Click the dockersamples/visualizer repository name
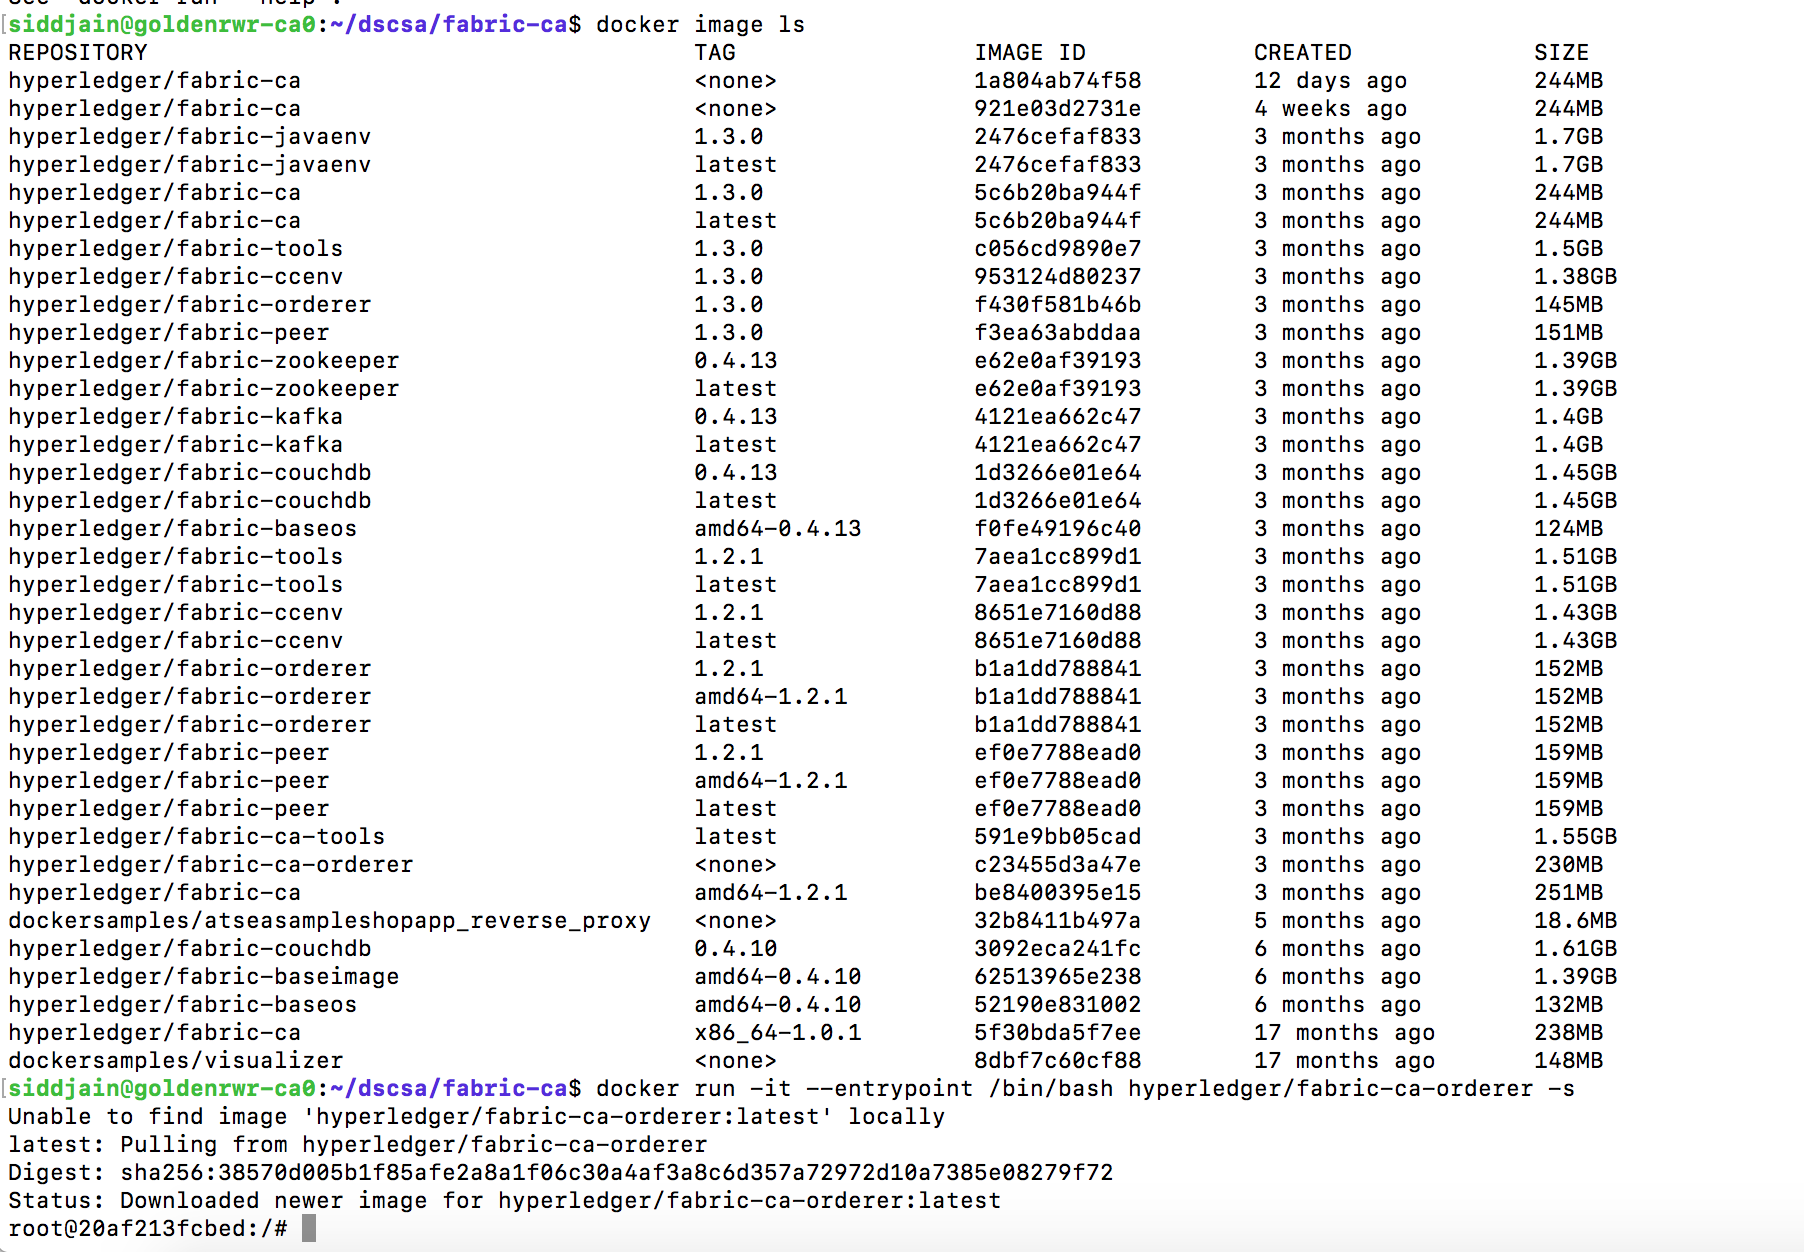The image size is (1804, 1252). click(175, 1060)
